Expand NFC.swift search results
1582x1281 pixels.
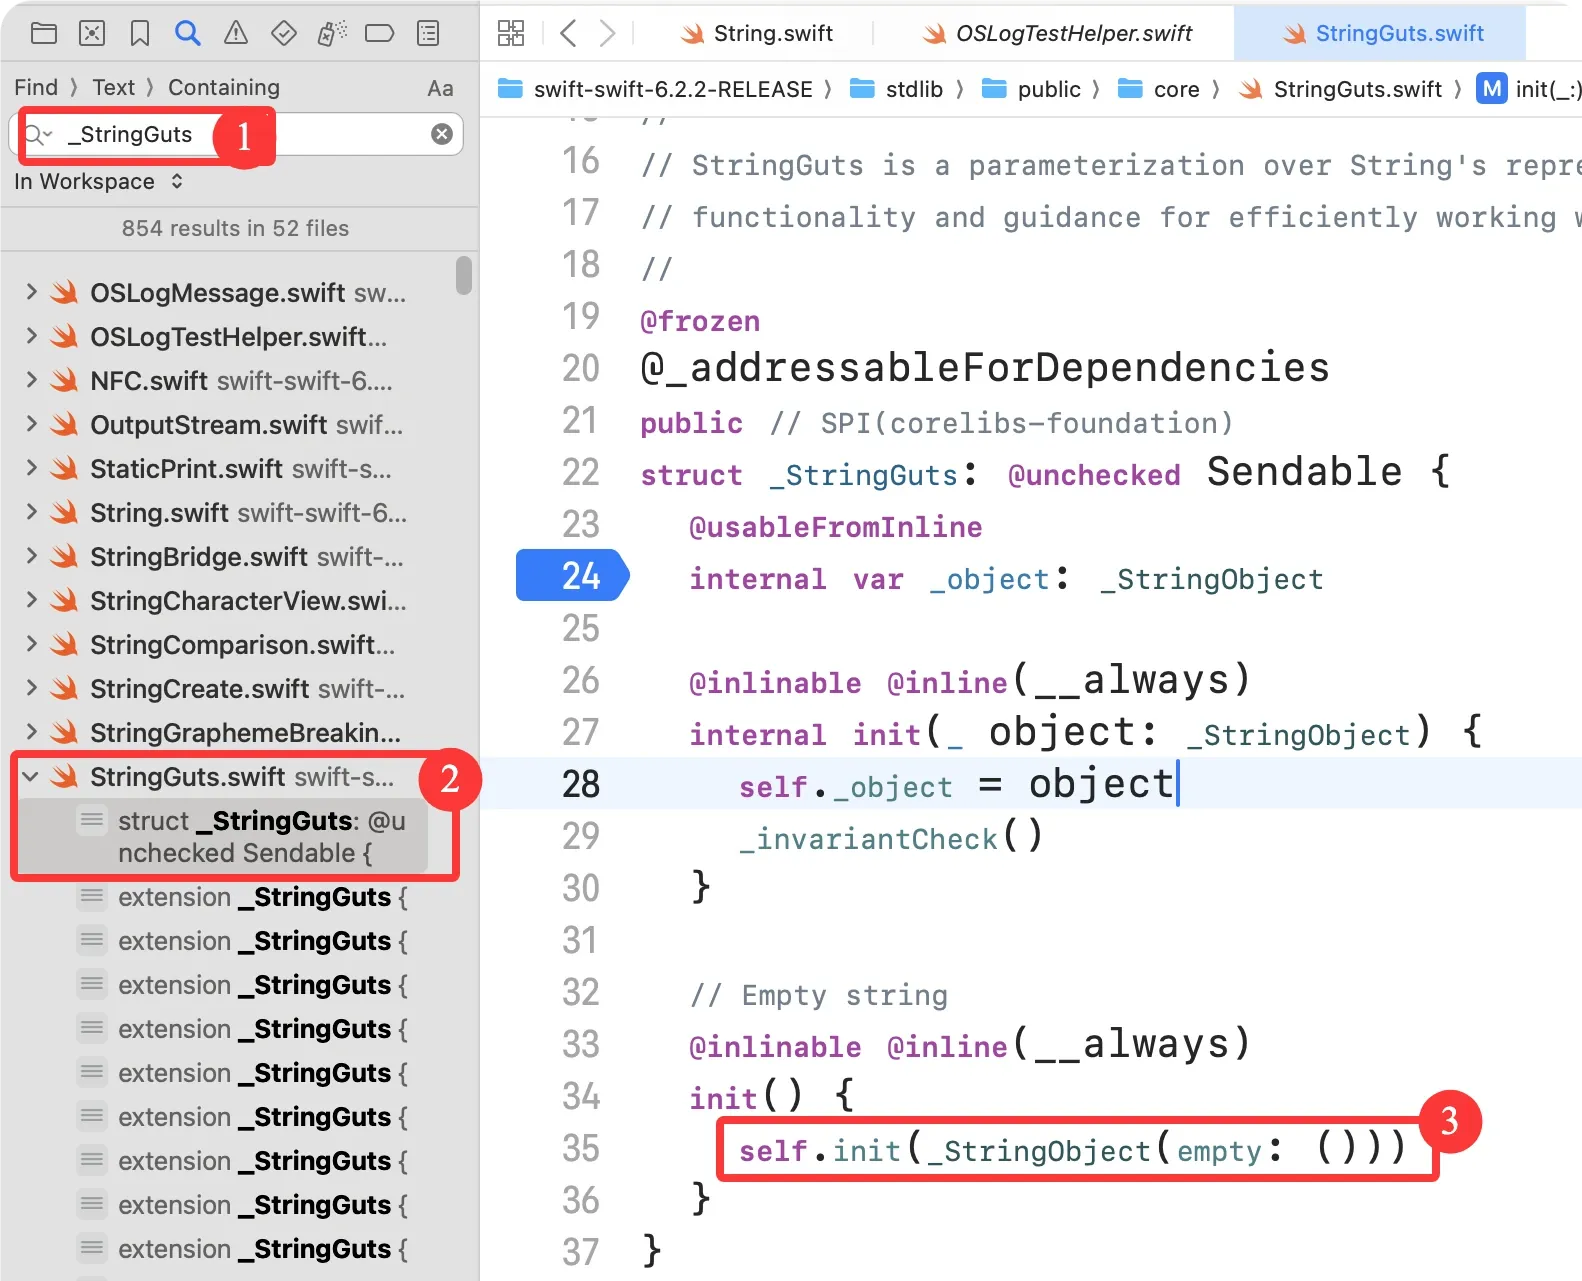coord(31,380)
